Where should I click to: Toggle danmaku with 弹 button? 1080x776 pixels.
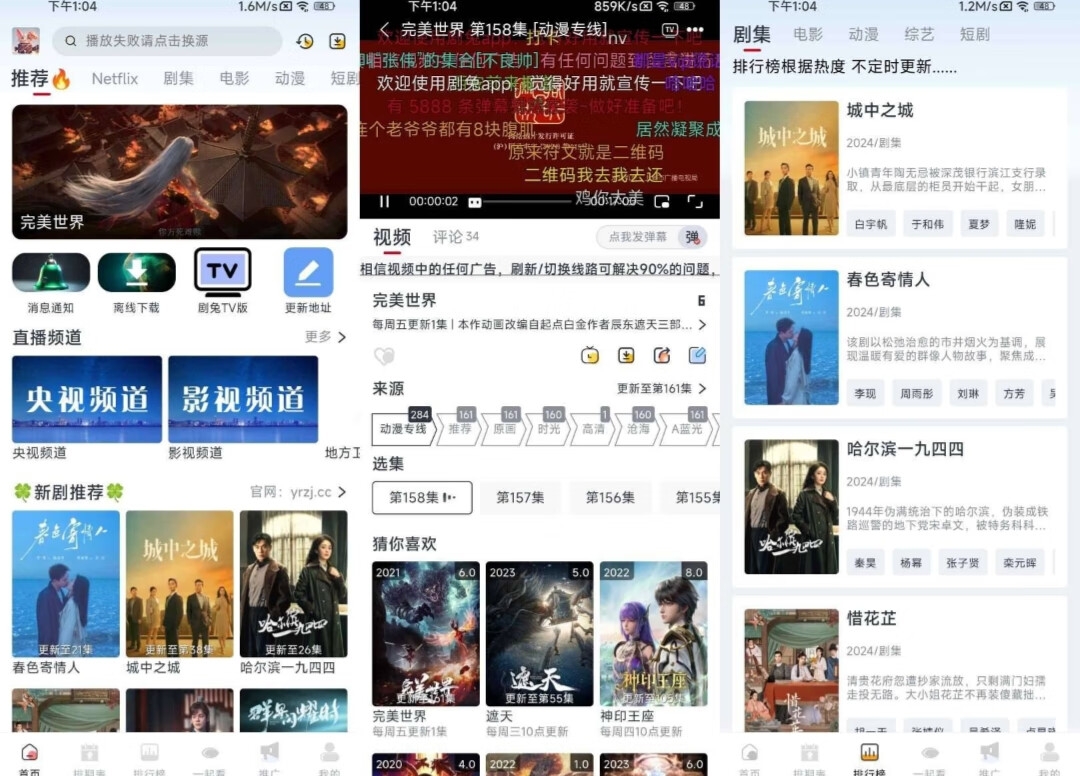(x=692, y=237)
